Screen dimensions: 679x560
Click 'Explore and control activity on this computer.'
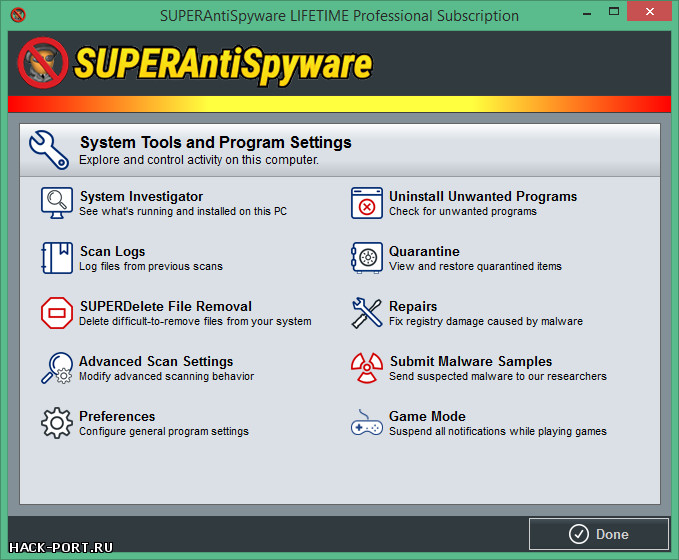point(199,160)
